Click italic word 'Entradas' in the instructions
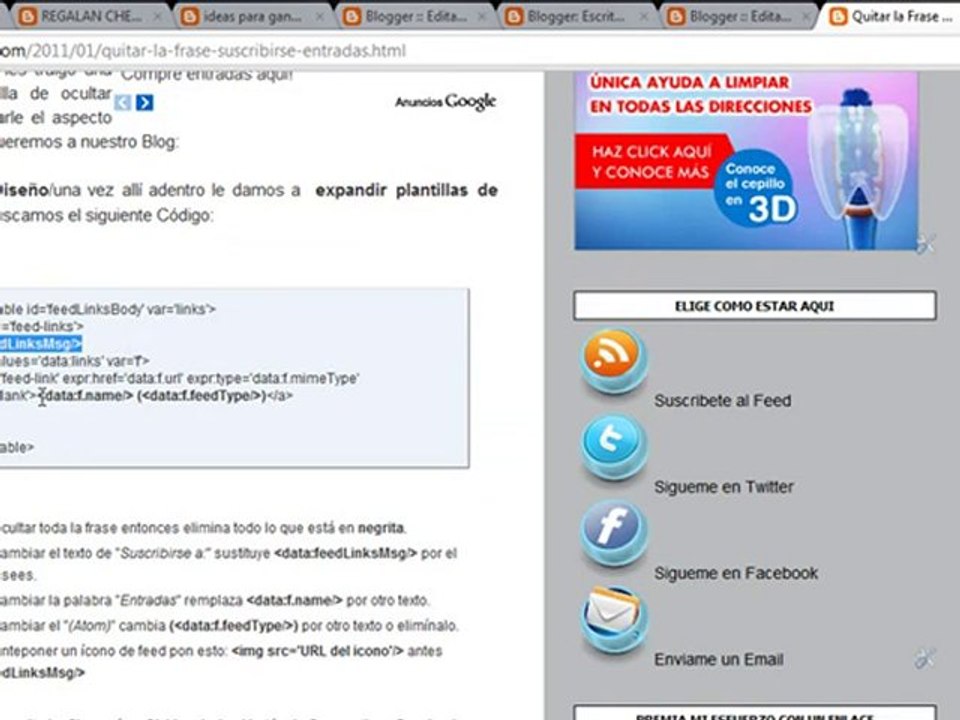Viewport: 960px width, 720px height. tap(148, 601)
